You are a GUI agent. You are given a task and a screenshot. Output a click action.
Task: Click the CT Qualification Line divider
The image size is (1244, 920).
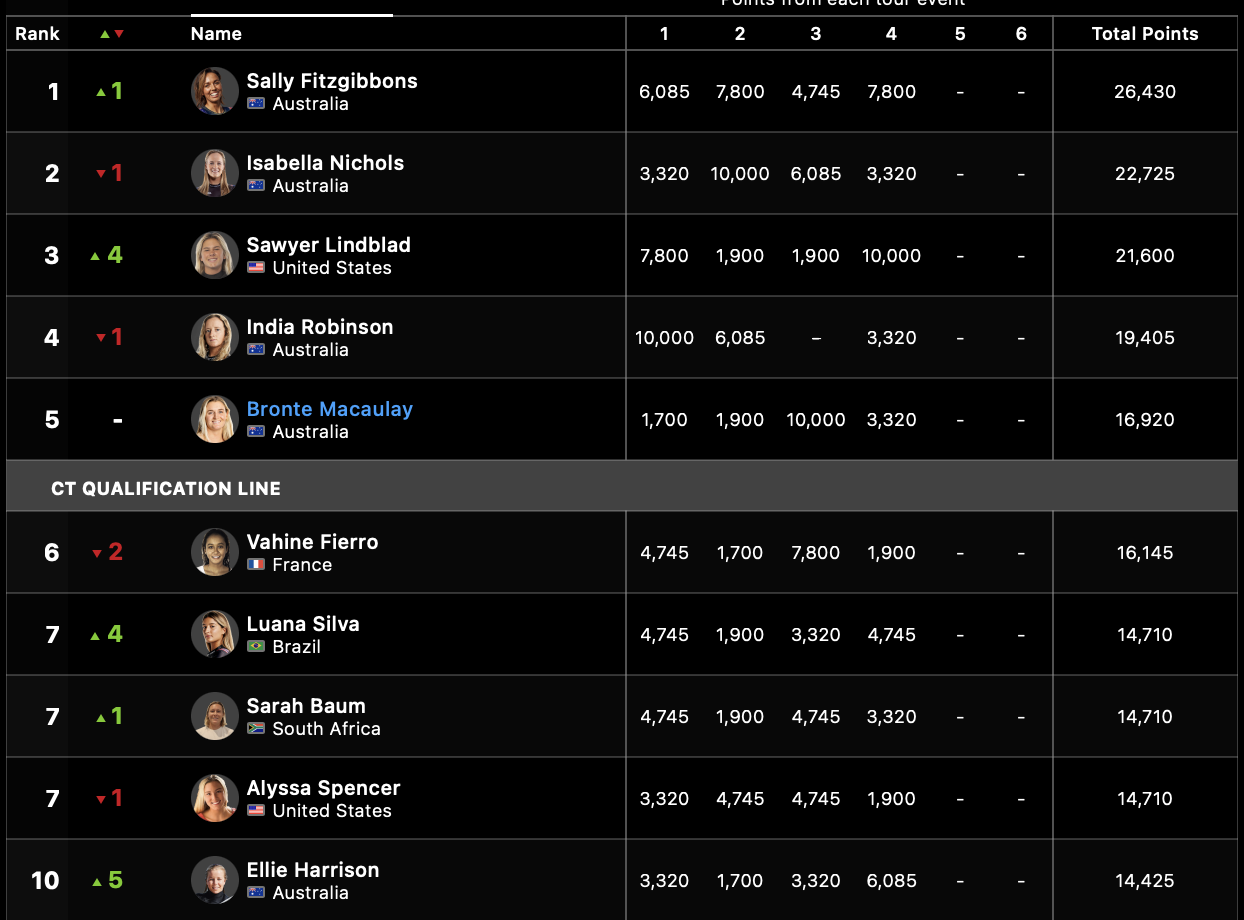[622, 488]
